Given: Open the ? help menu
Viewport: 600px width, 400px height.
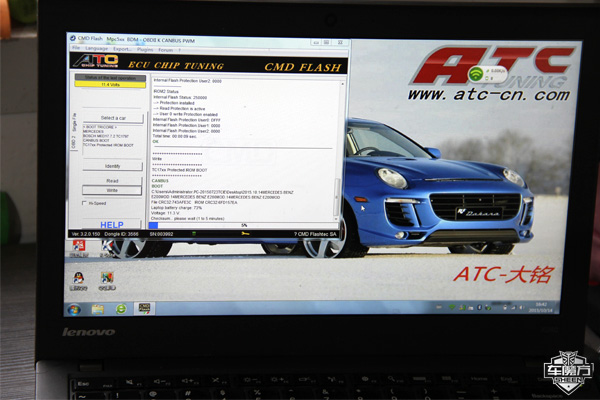Looking at the screenshot, I should [179, 50].
